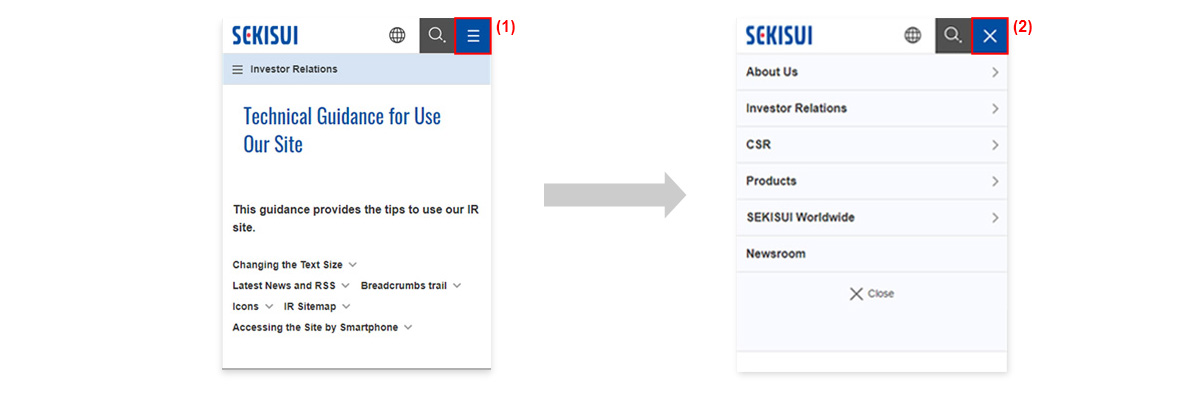Click the search magnifier on left phone

pyautogui.click(x=436, y=36)
